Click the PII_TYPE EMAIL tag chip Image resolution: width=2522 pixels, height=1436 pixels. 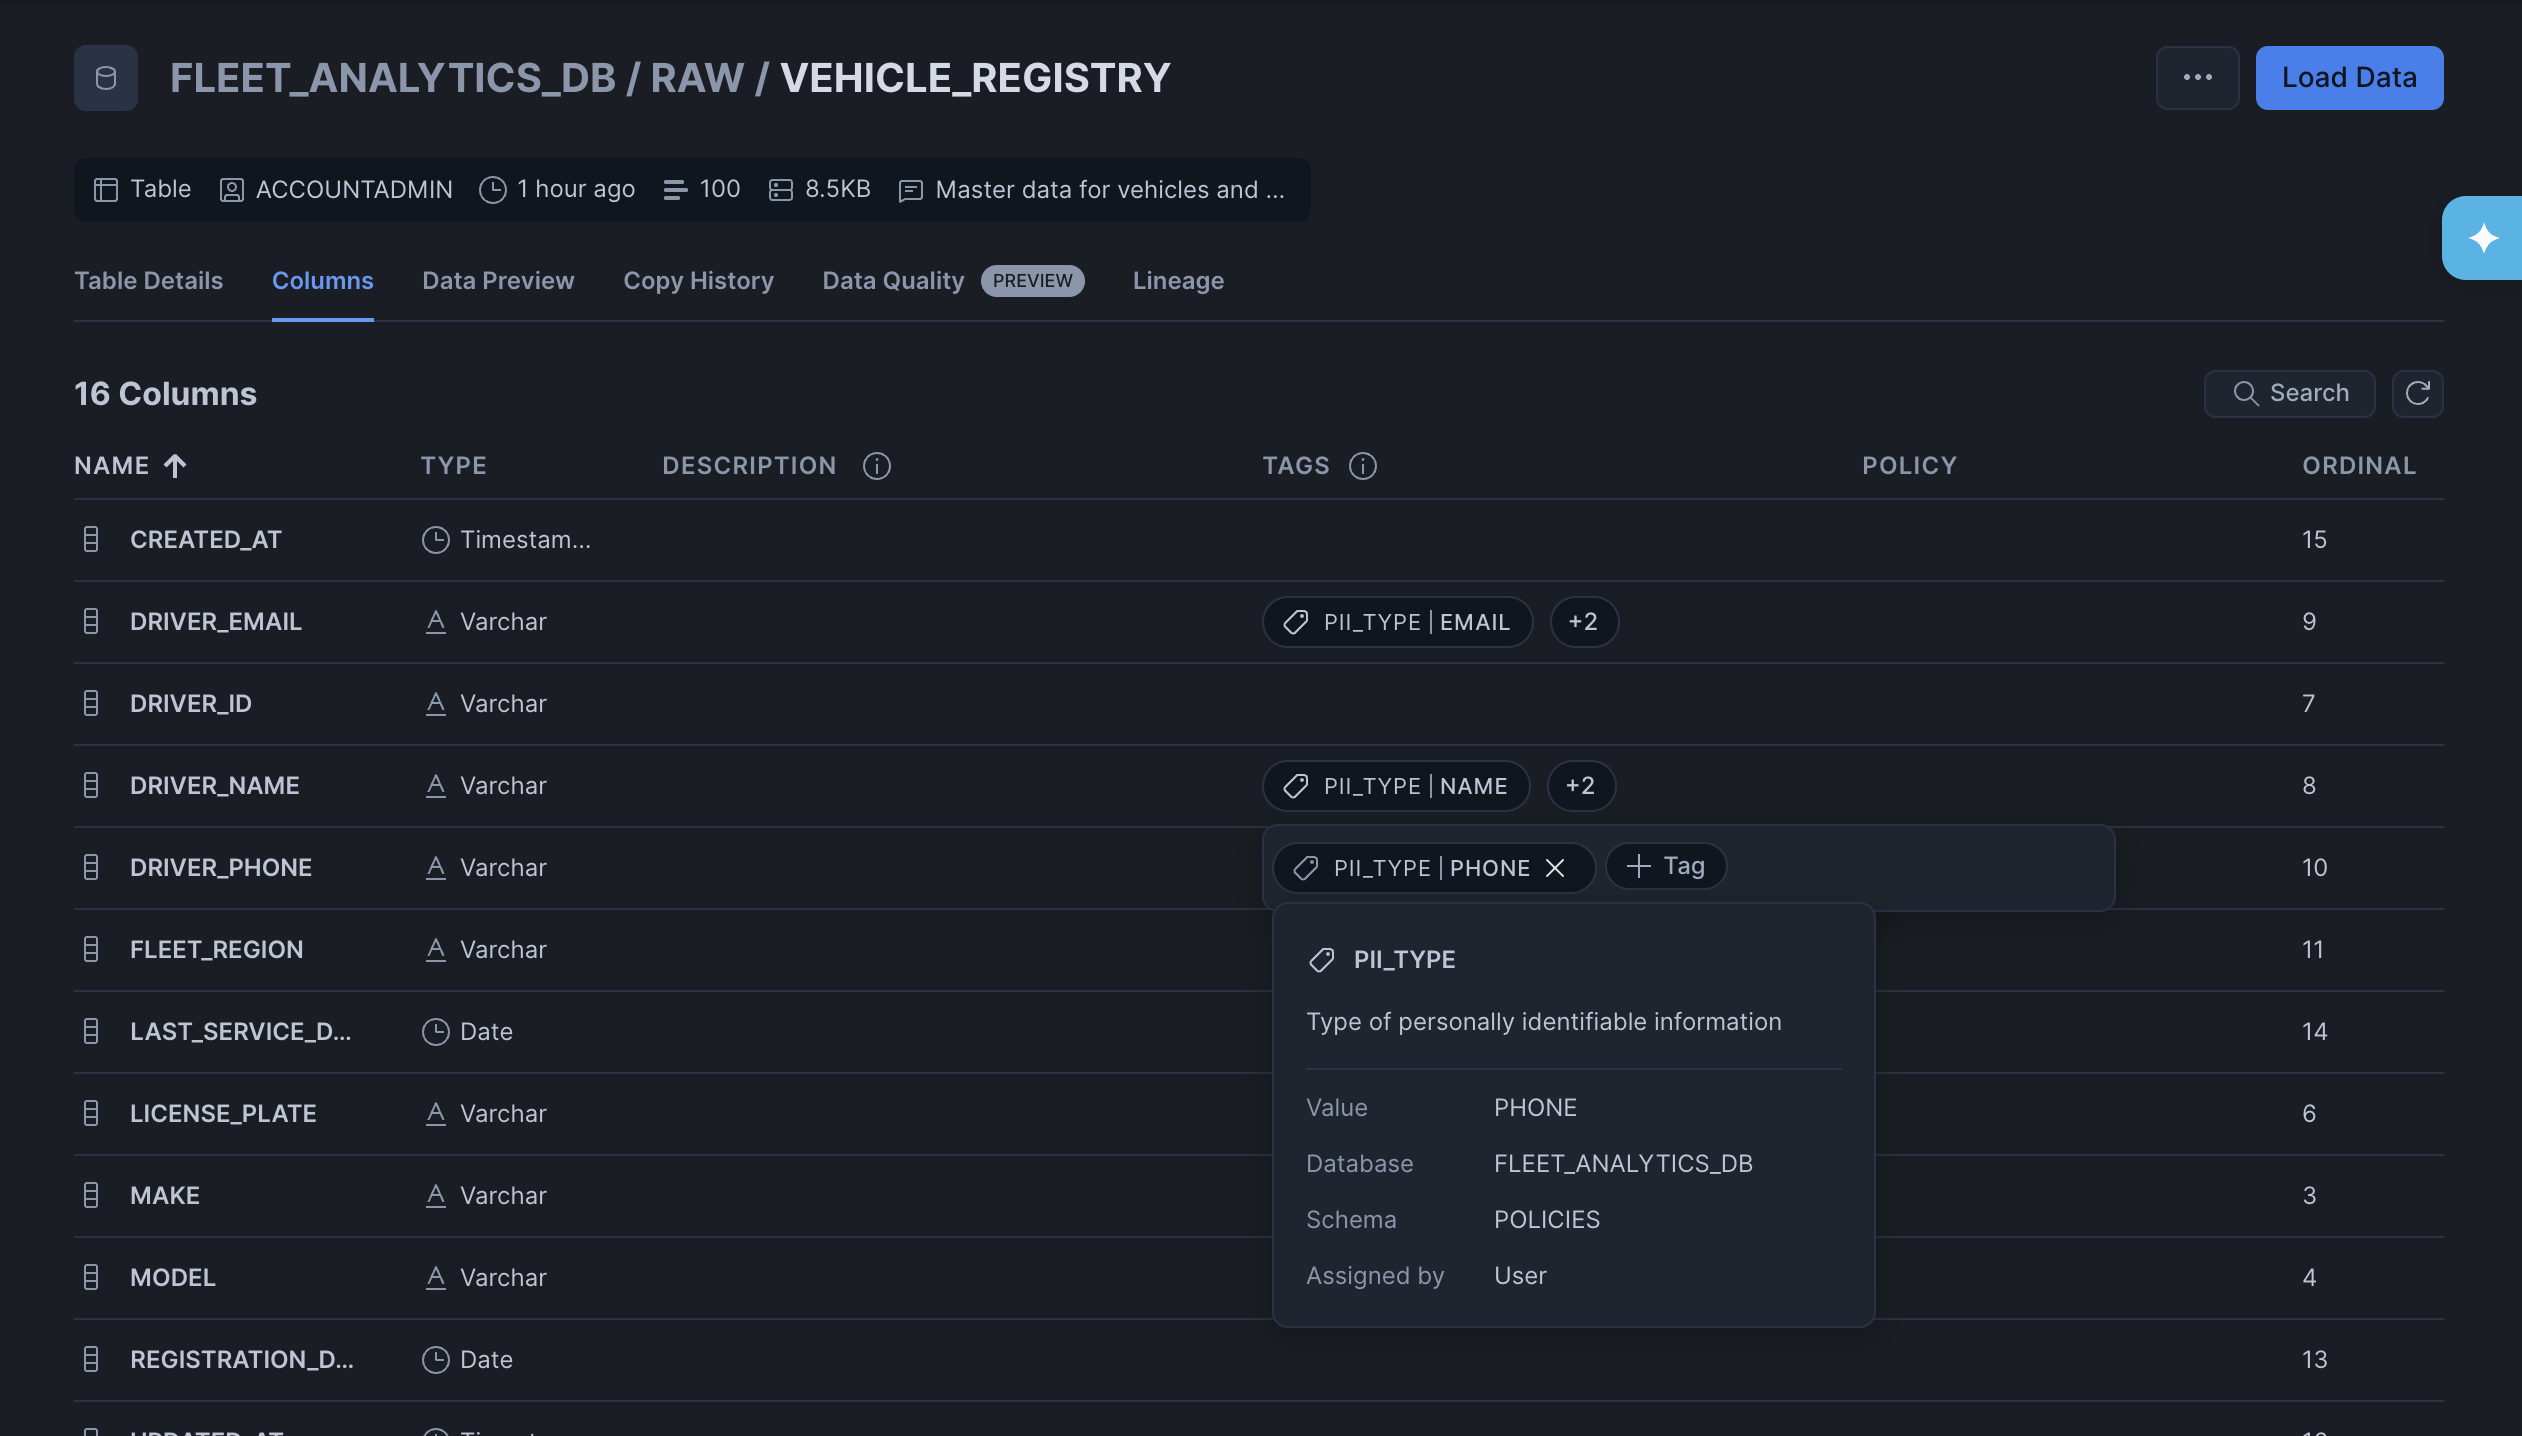coord(1397,622)
